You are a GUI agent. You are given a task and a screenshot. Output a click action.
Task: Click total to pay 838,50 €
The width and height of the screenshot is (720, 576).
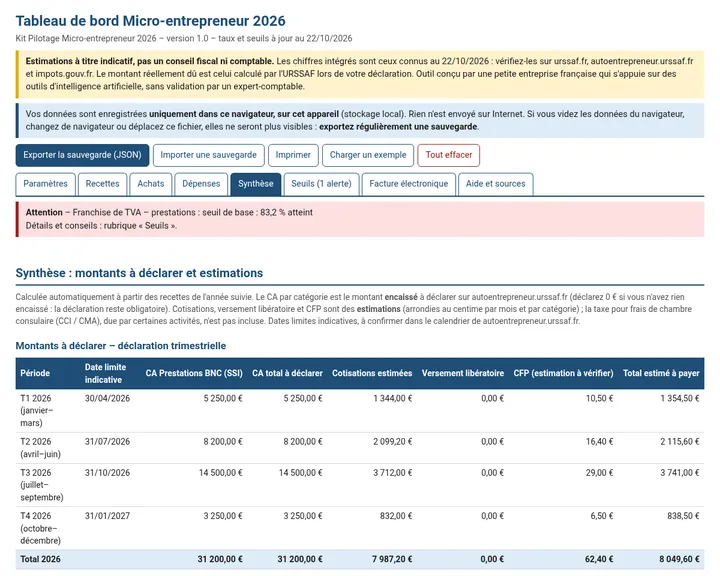(683, 516)
